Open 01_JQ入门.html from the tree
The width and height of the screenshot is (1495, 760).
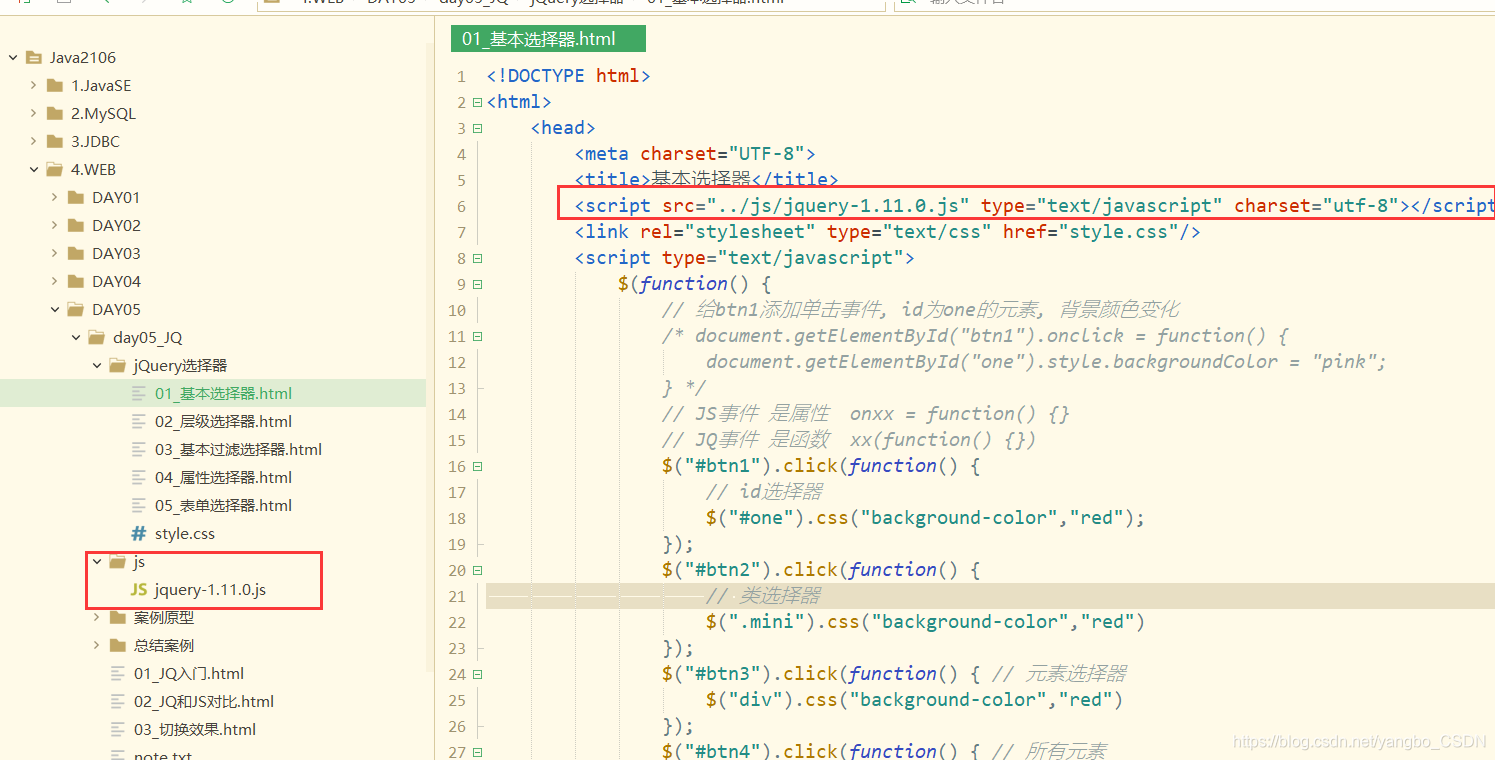click(x=189, y=674)
